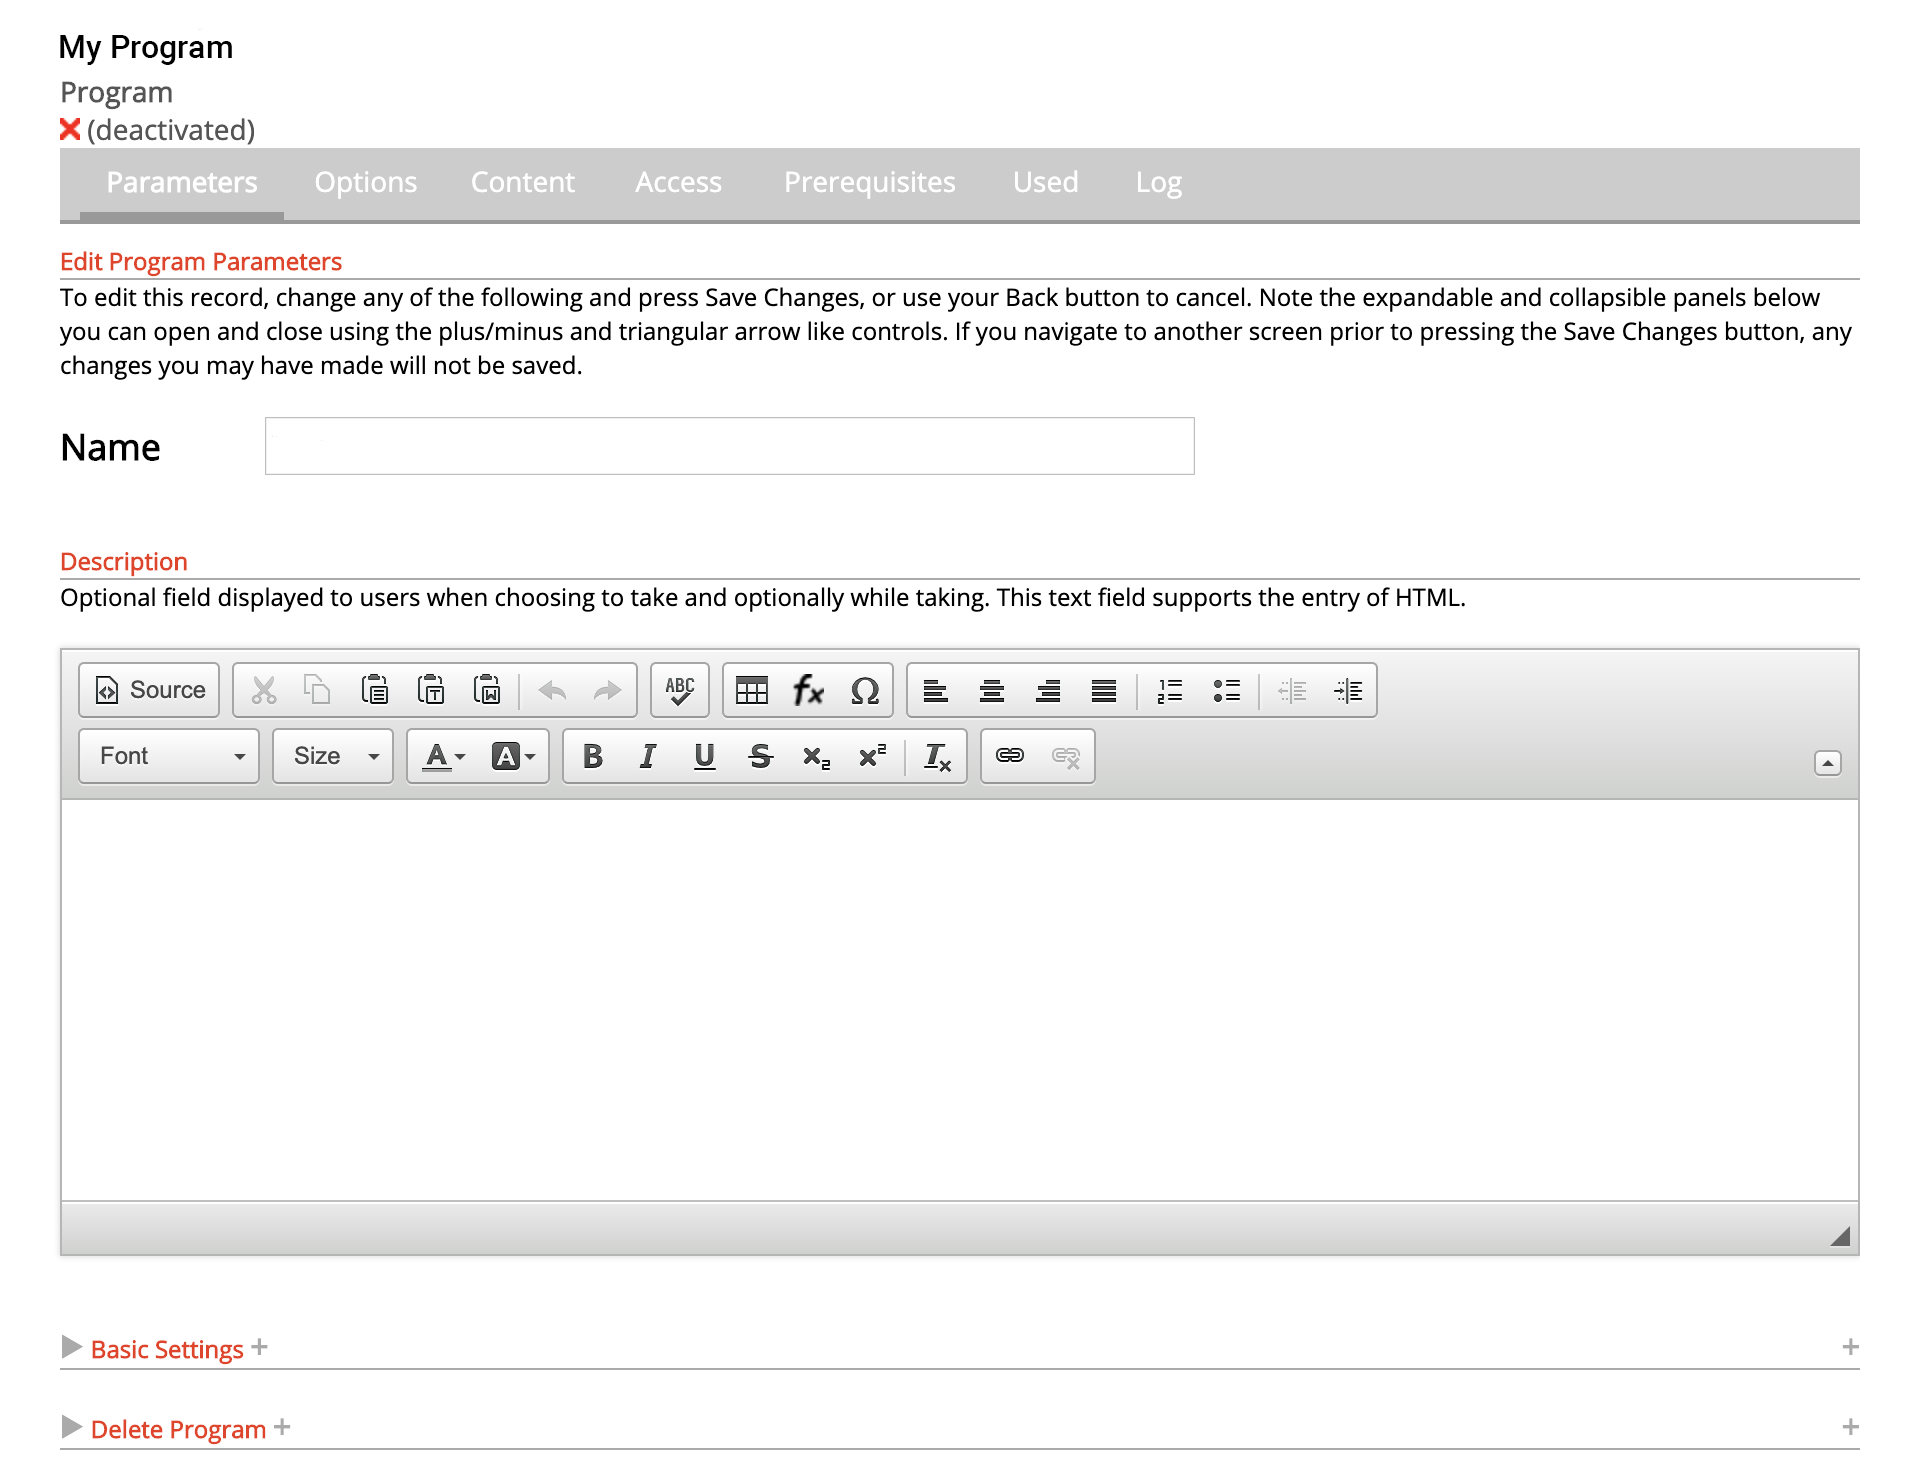Run the ABC spell checker
Screen dimensions: 1920x1472
680,690
